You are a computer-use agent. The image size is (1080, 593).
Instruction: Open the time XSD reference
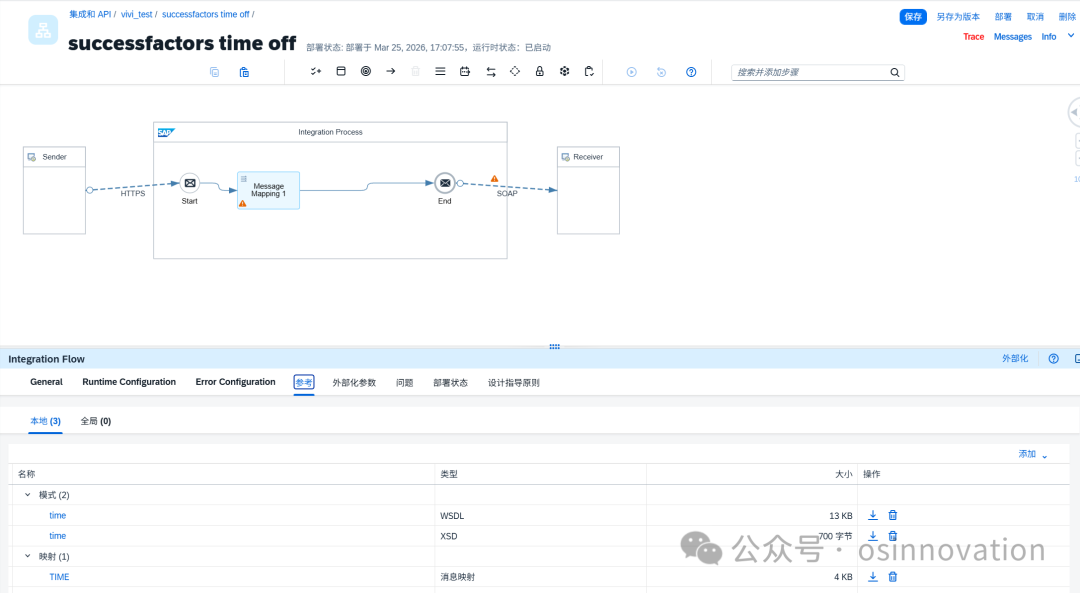point(57,536)
